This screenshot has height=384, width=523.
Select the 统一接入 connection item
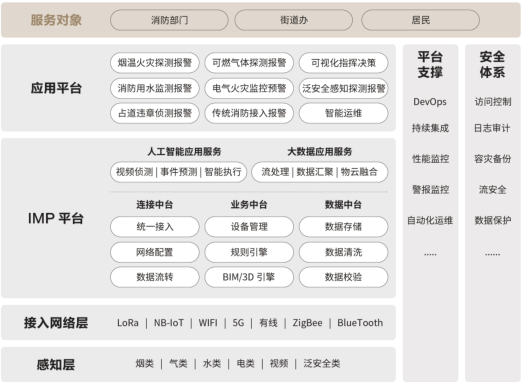click(154, 227)
